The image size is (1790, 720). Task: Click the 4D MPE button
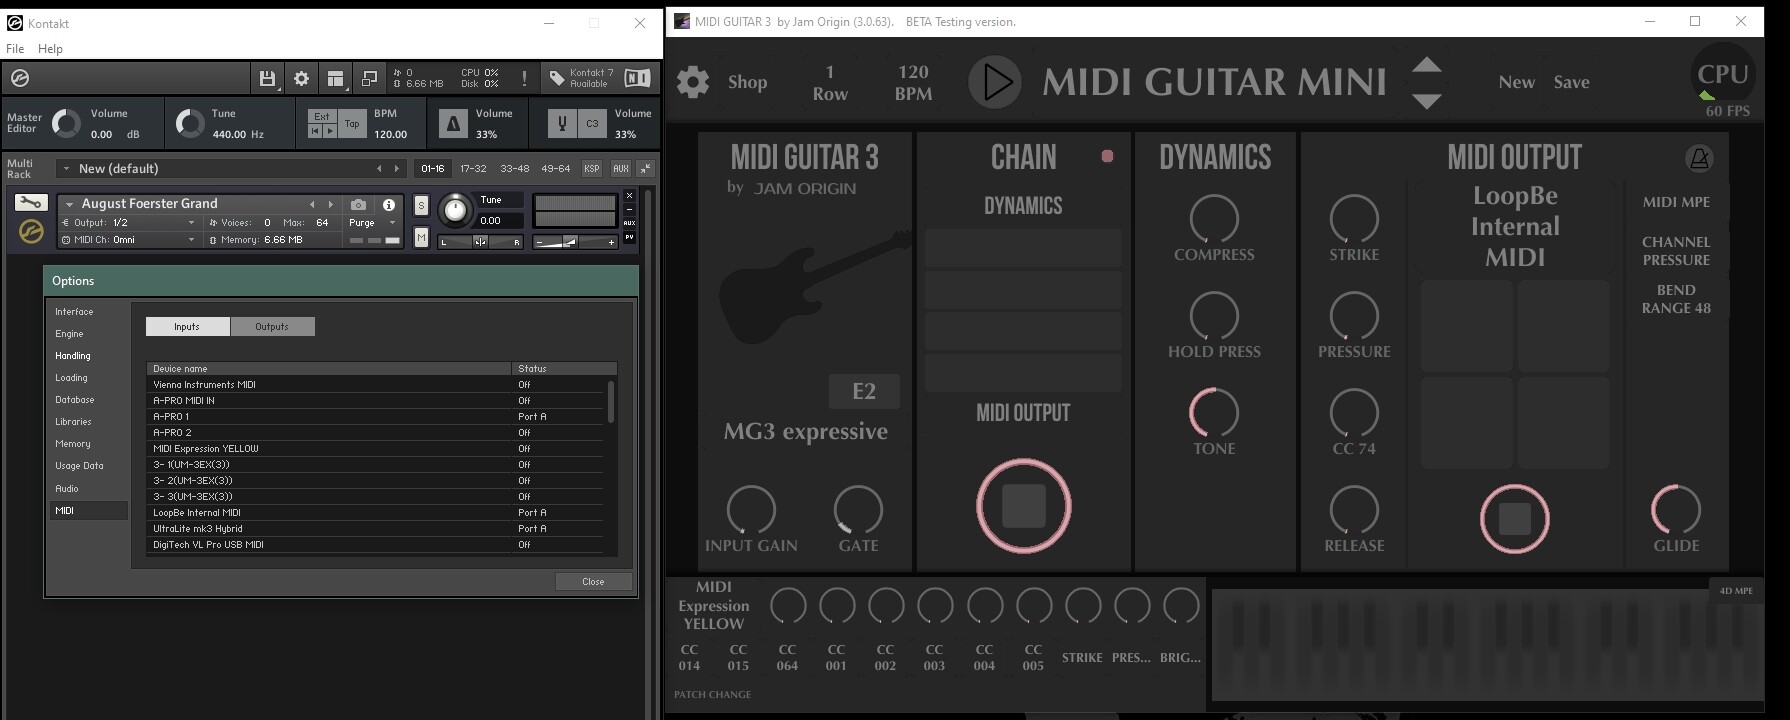(1736, 590)
